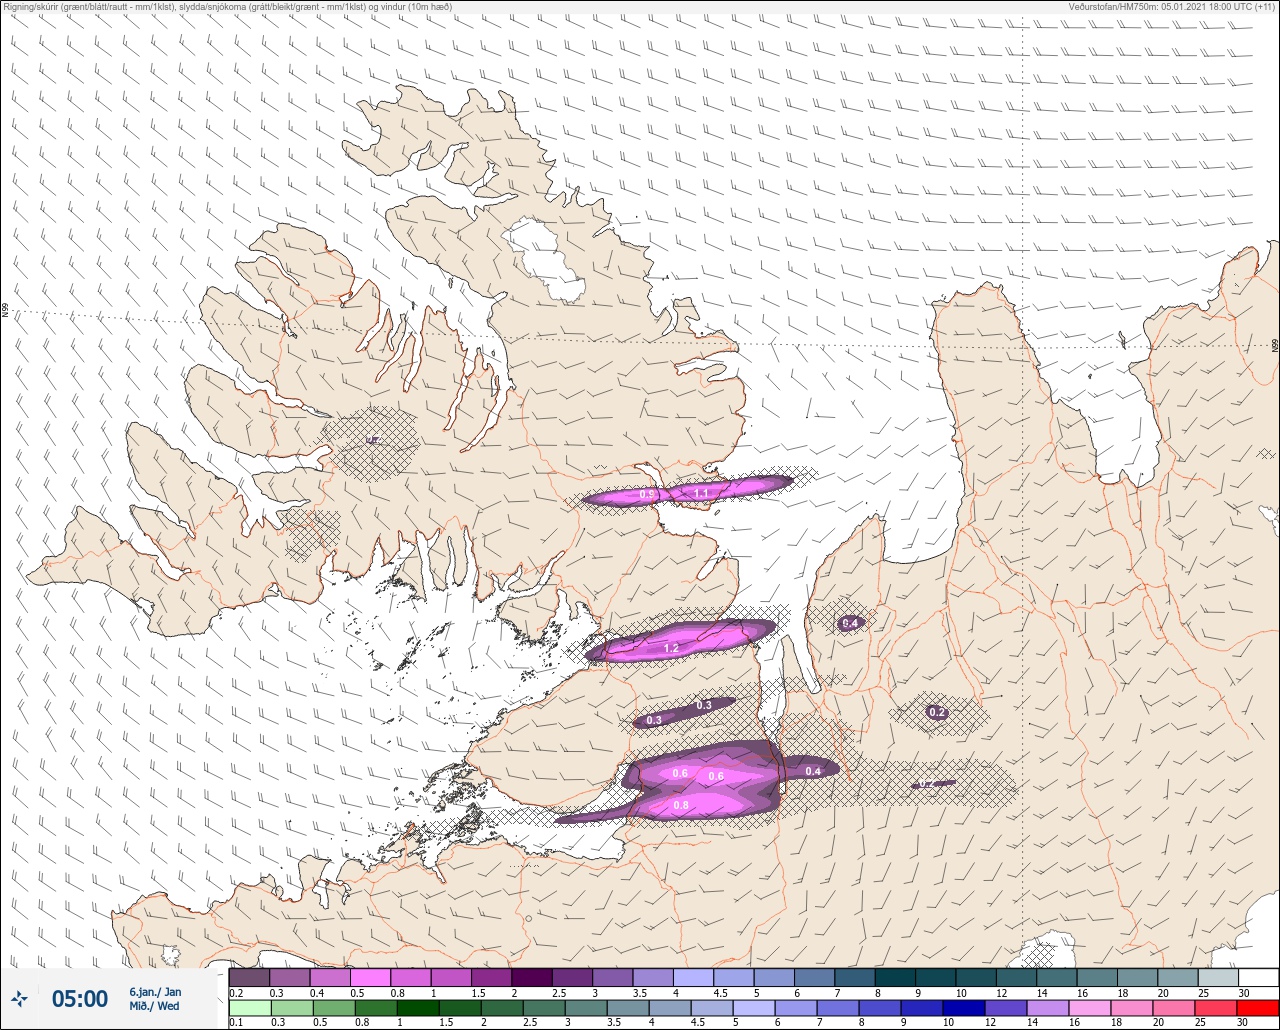
Task: Click the 1.2 precipitation value on the map
Action: (x=671, y=649)
